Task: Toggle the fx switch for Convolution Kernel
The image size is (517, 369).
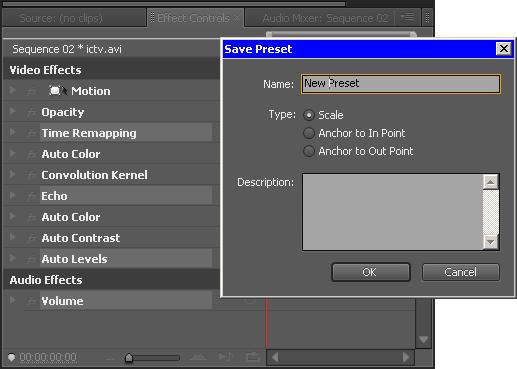Action: click(x=32, y=175)
